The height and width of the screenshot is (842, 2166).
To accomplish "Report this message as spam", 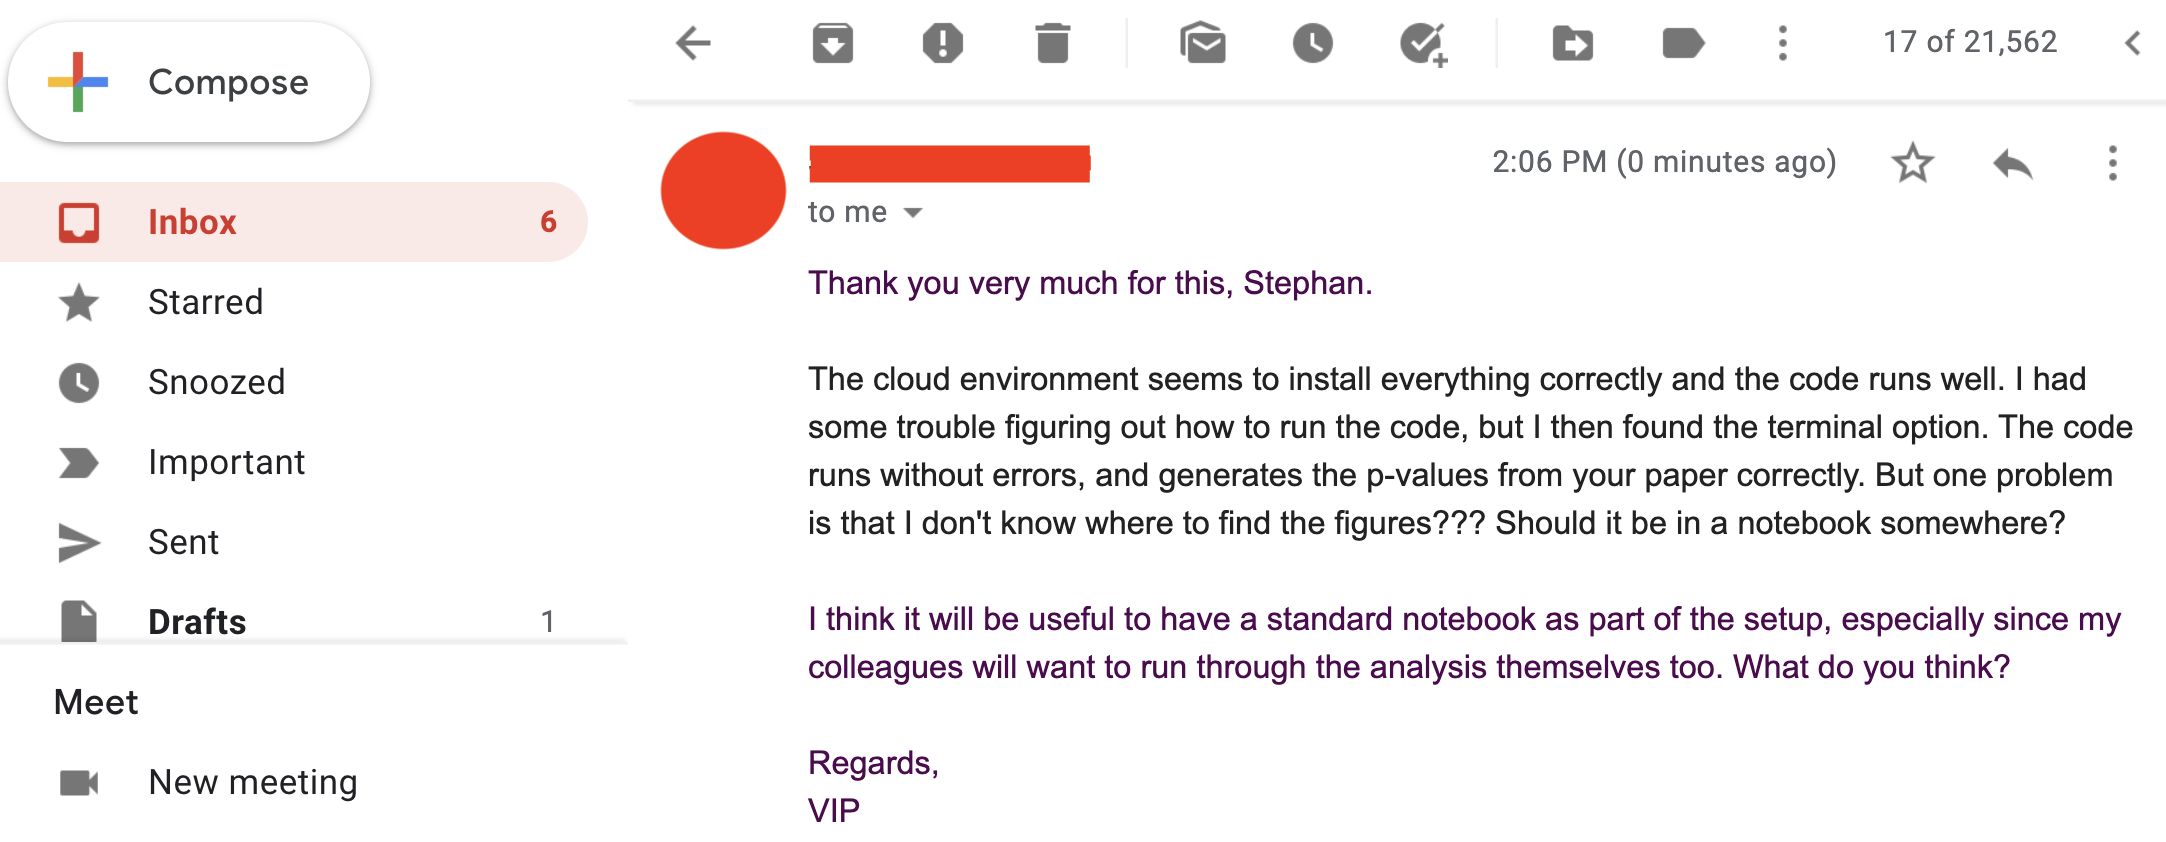I will (x=942, y=43).
